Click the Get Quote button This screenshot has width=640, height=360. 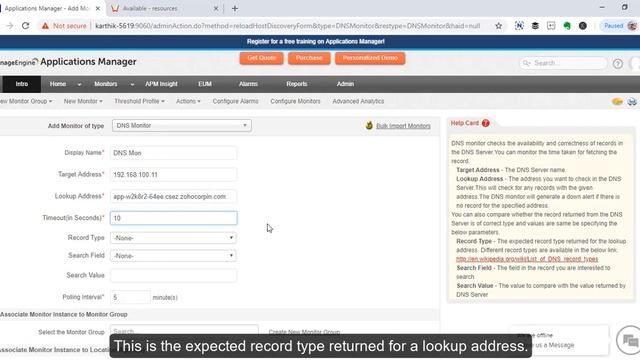(261, 58)
